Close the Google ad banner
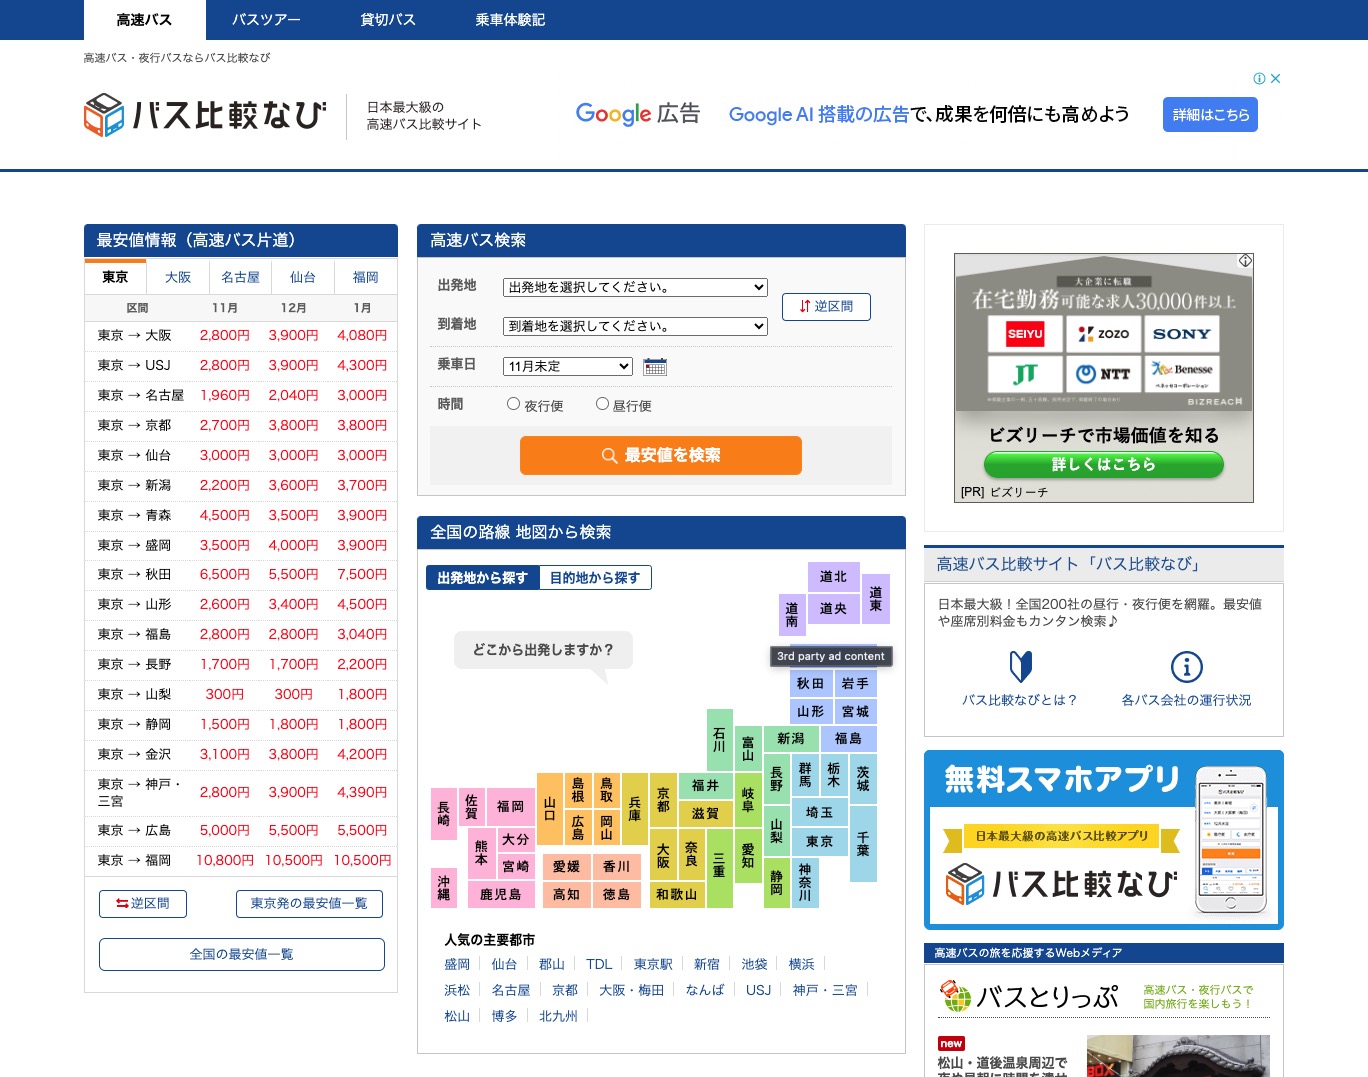1368x1077 pixels. 1275,78
